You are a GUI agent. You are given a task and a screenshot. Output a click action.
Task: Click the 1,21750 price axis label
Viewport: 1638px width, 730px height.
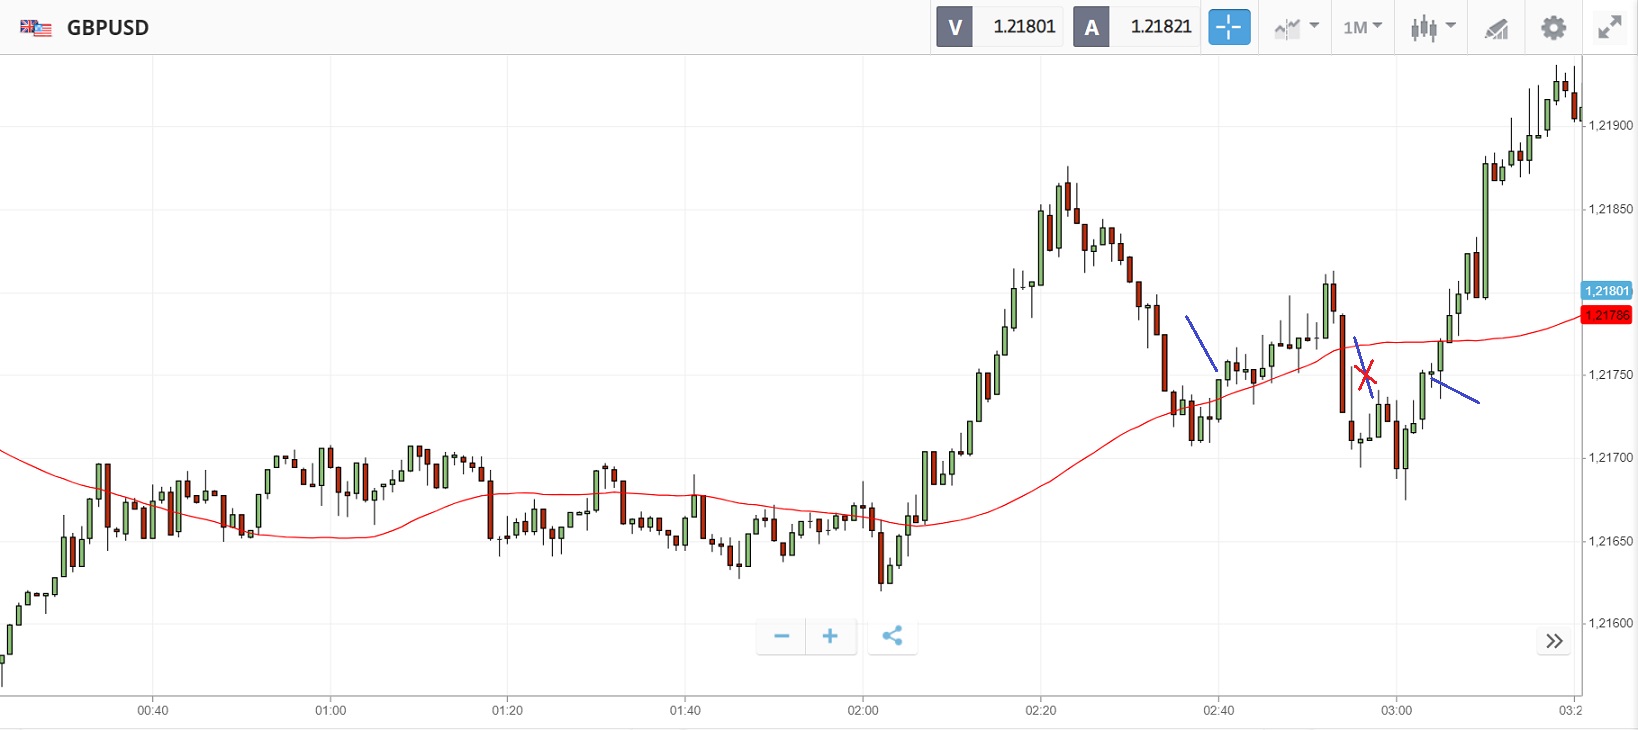tap(1611, 375)
